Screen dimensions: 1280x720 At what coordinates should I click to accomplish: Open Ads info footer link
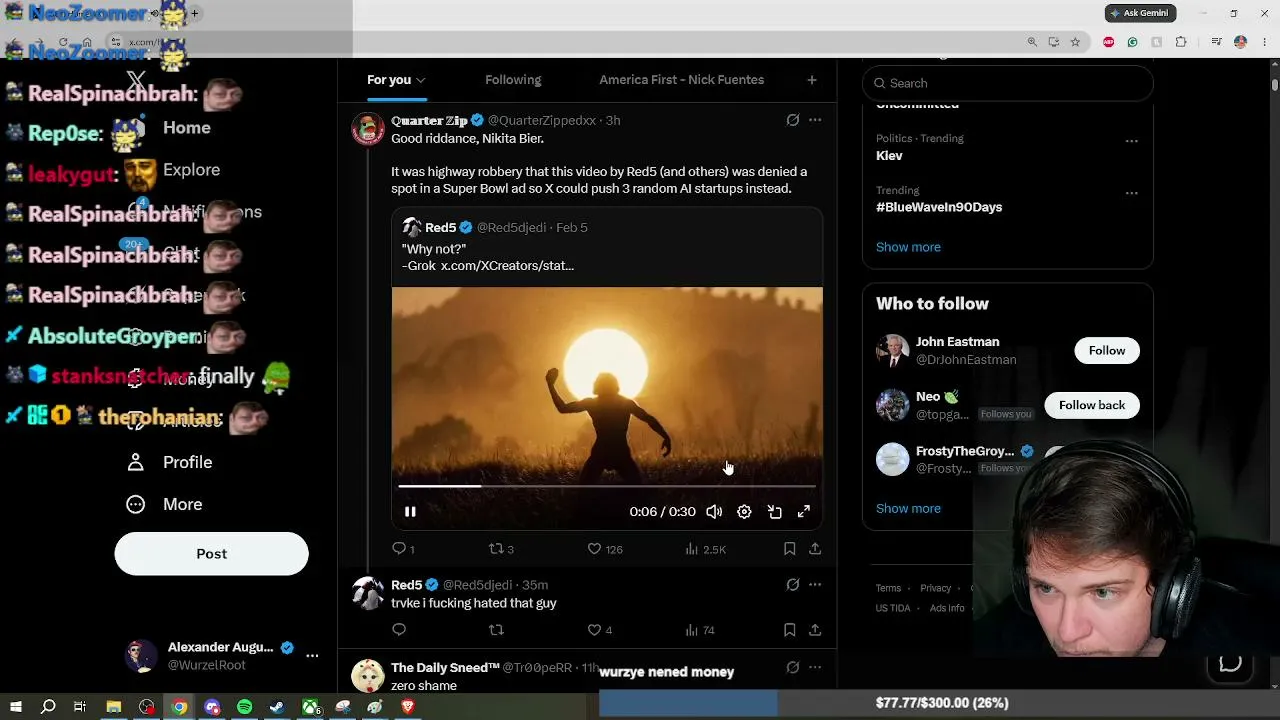947,608
